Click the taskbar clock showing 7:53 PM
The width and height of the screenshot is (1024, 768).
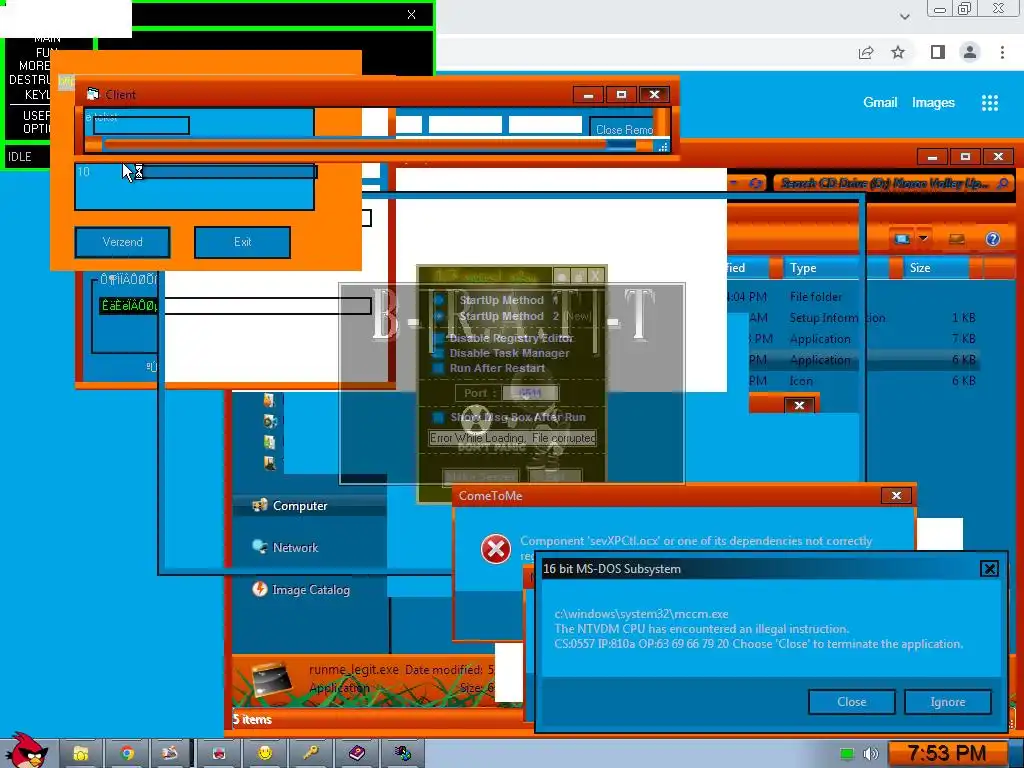(947, 754)
